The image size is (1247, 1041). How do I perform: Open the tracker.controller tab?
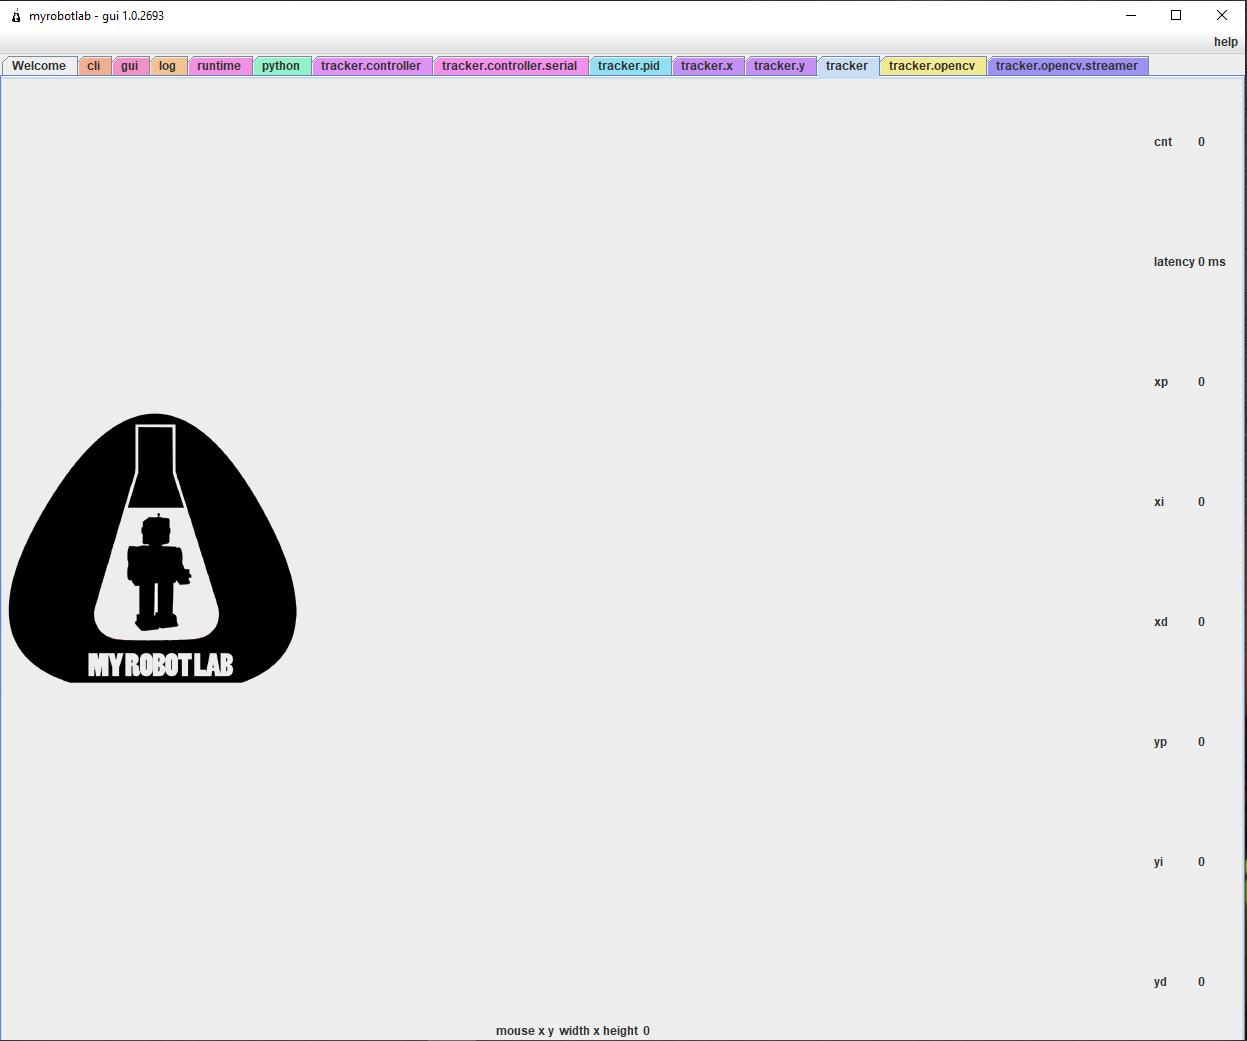(x=371, y=66)
